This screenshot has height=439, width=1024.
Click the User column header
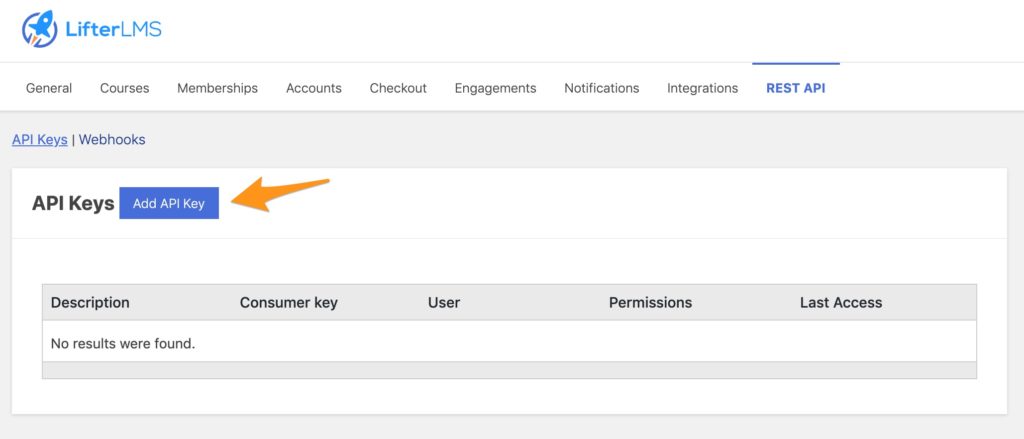click(x=444, y=302)
